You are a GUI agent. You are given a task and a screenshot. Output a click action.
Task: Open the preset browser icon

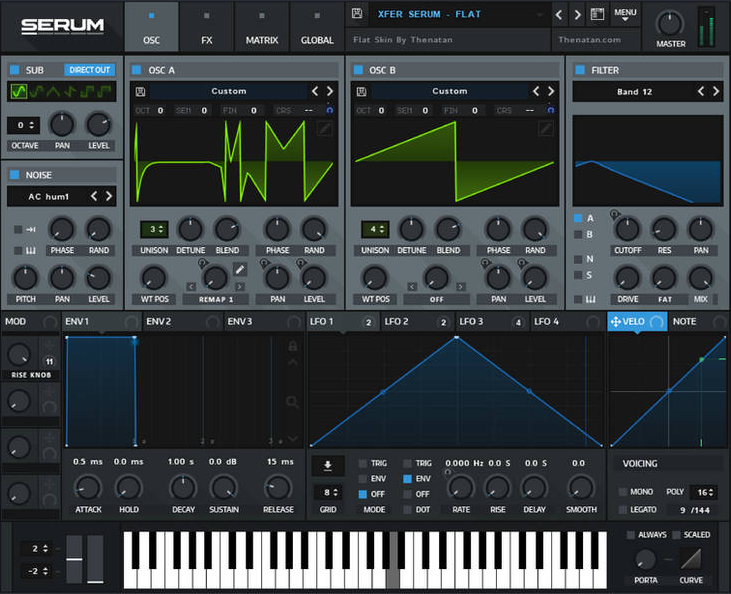point(597,14)
